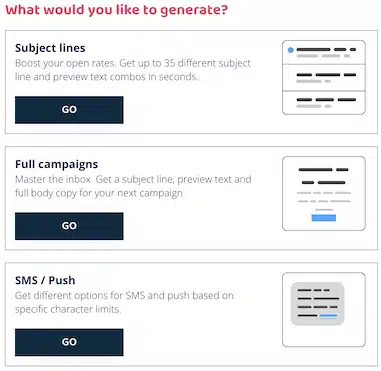
Task: Click the SMS / Push heading
Action: [x=45, y=280]
